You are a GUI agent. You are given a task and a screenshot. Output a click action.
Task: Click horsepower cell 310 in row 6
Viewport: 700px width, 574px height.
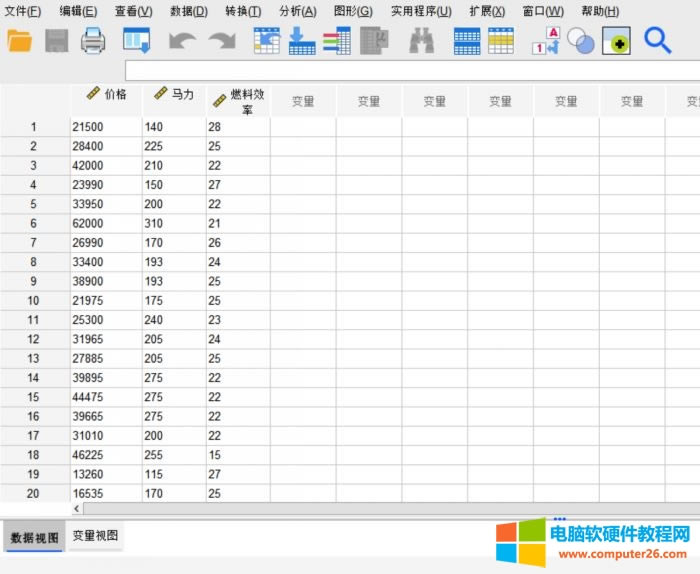click(174, 223)
